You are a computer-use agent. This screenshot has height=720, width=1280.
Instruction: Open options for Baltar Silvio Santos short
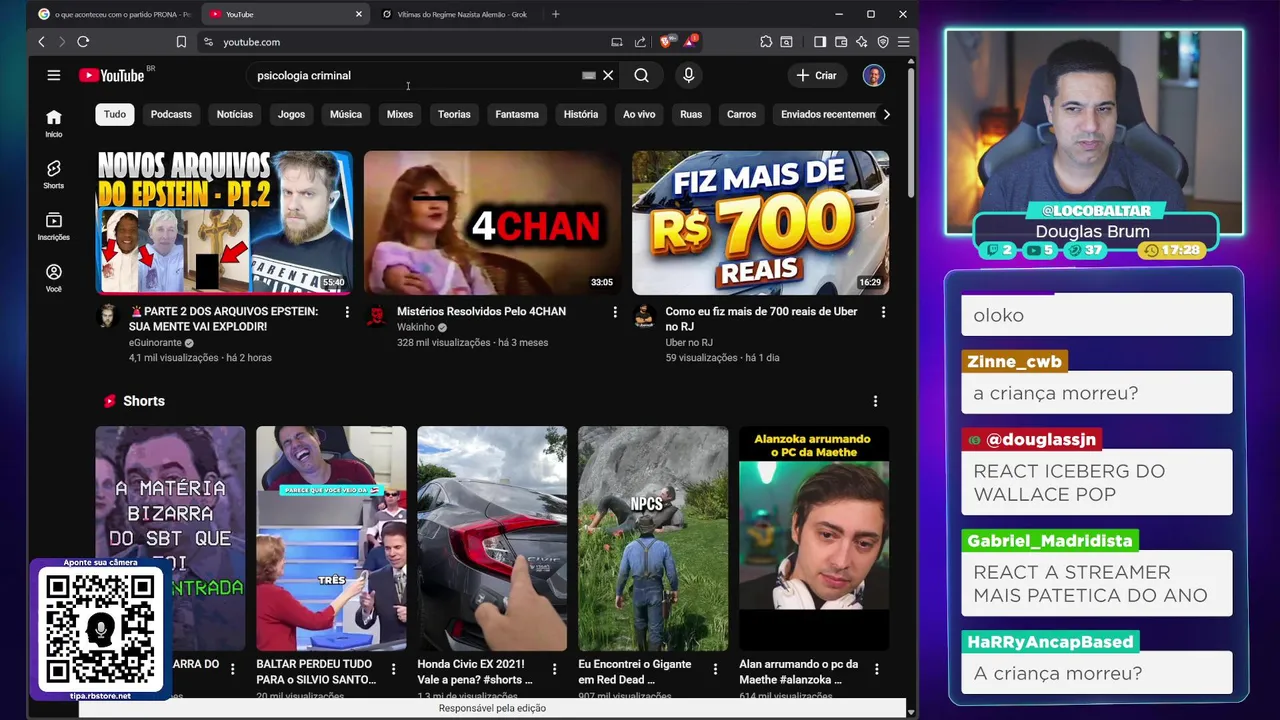pyautogui.click(x=393, y=669)
